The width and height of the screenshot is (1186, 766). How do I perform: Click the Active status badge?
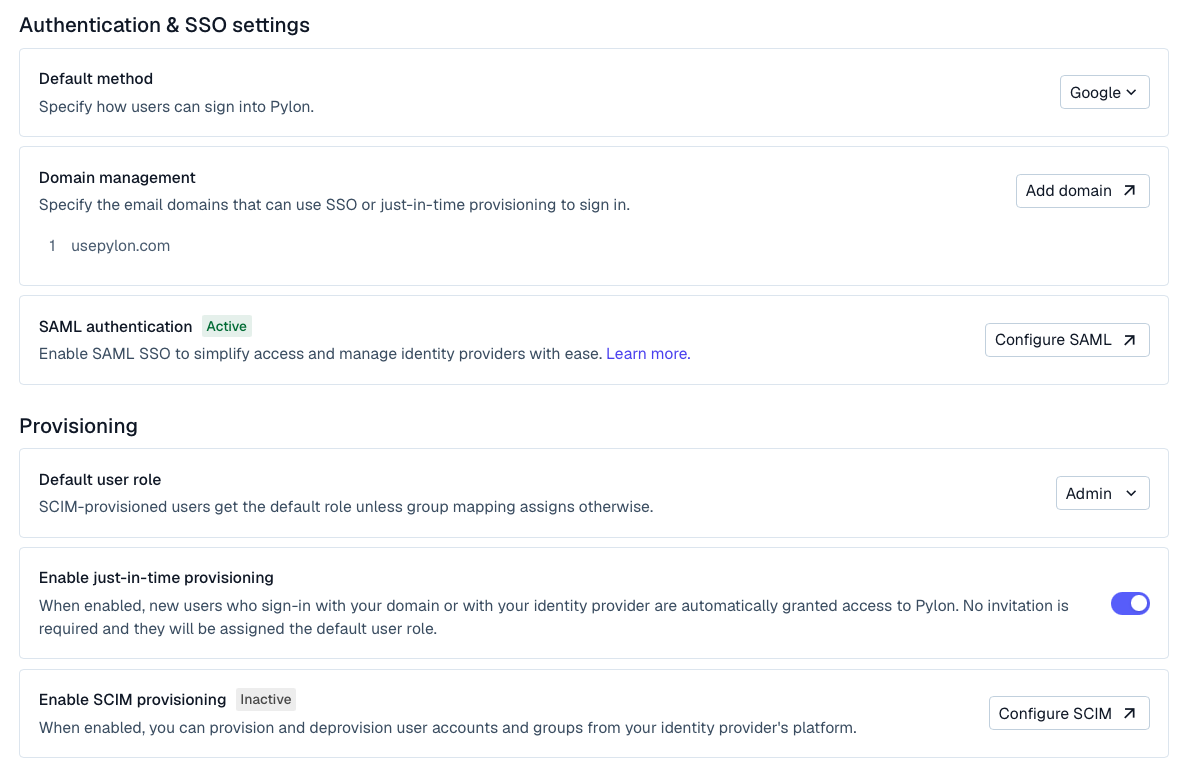(226, 326)
